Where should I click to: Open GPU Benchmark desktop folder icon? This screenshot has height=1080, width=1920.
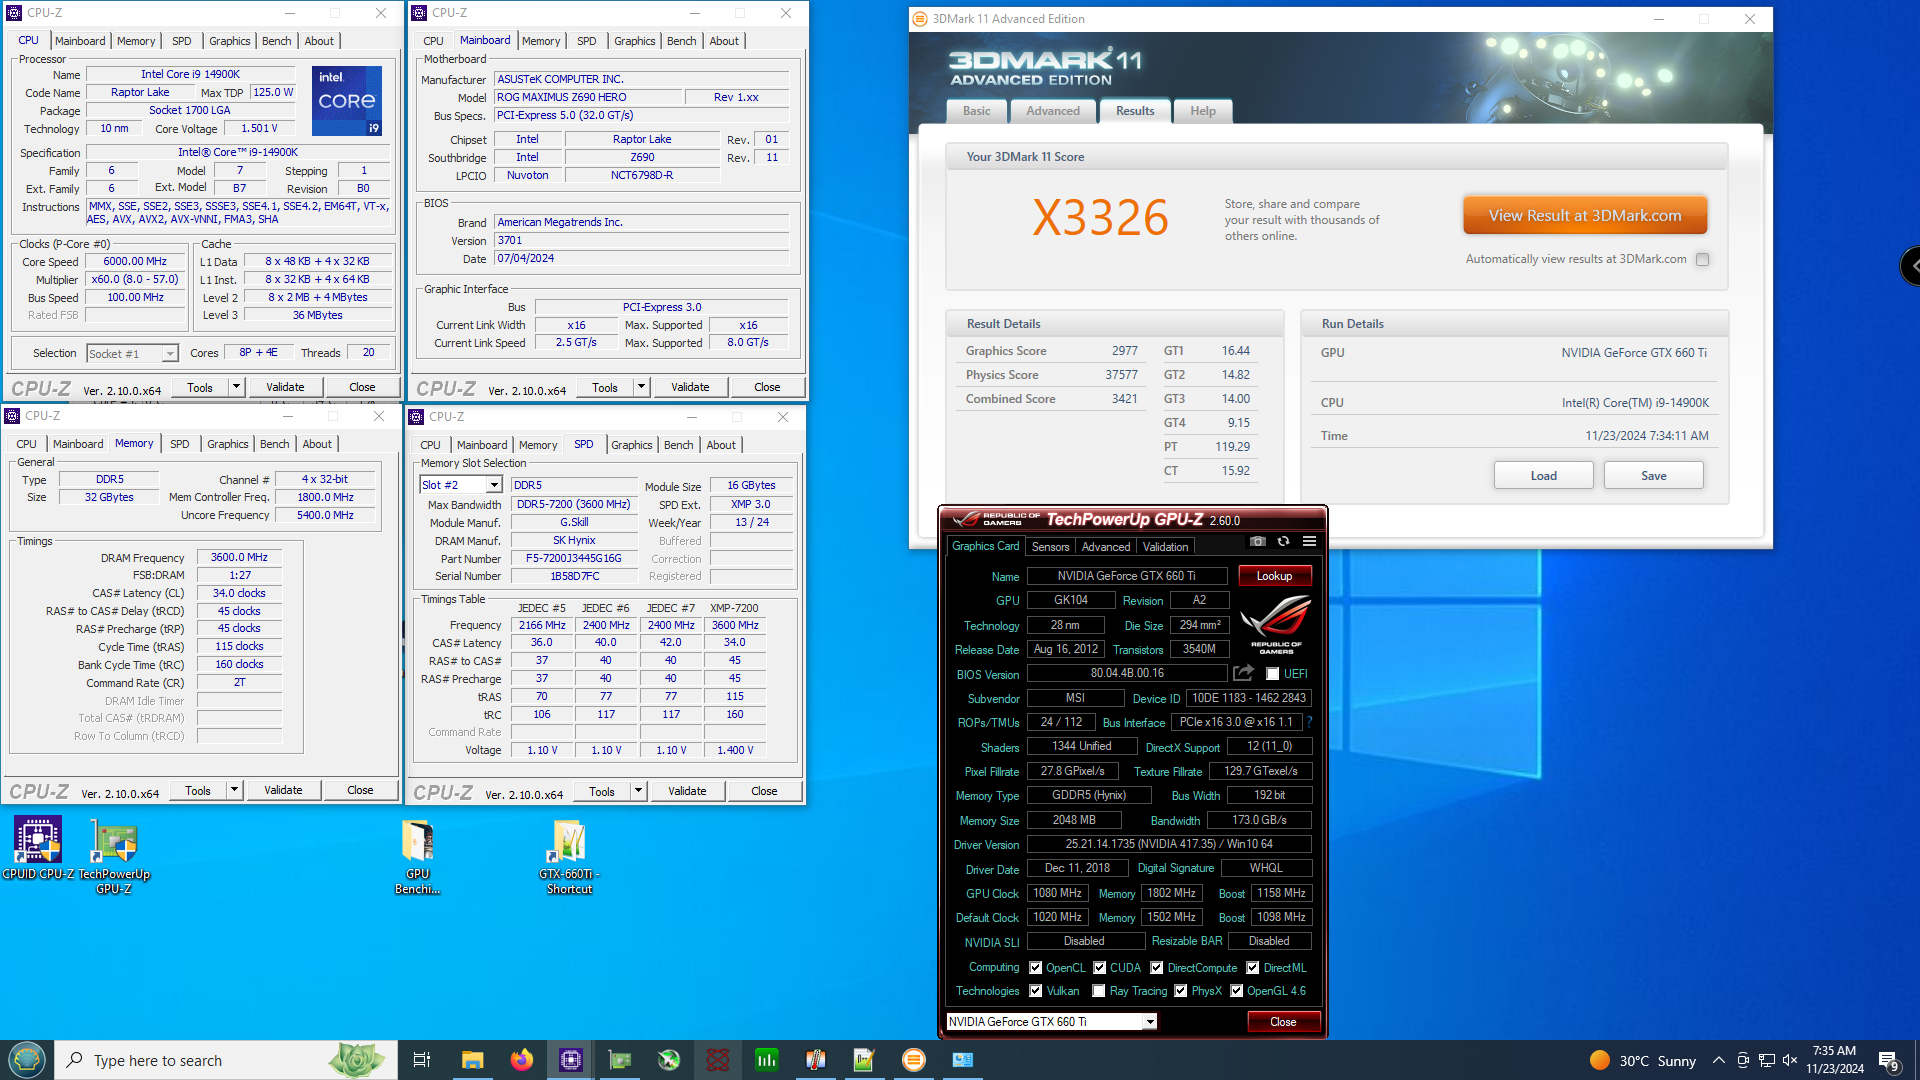pos(417,855)
